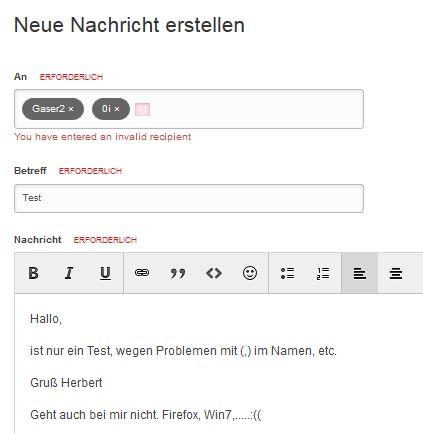Align text left in editor

[x=360, y=273]
